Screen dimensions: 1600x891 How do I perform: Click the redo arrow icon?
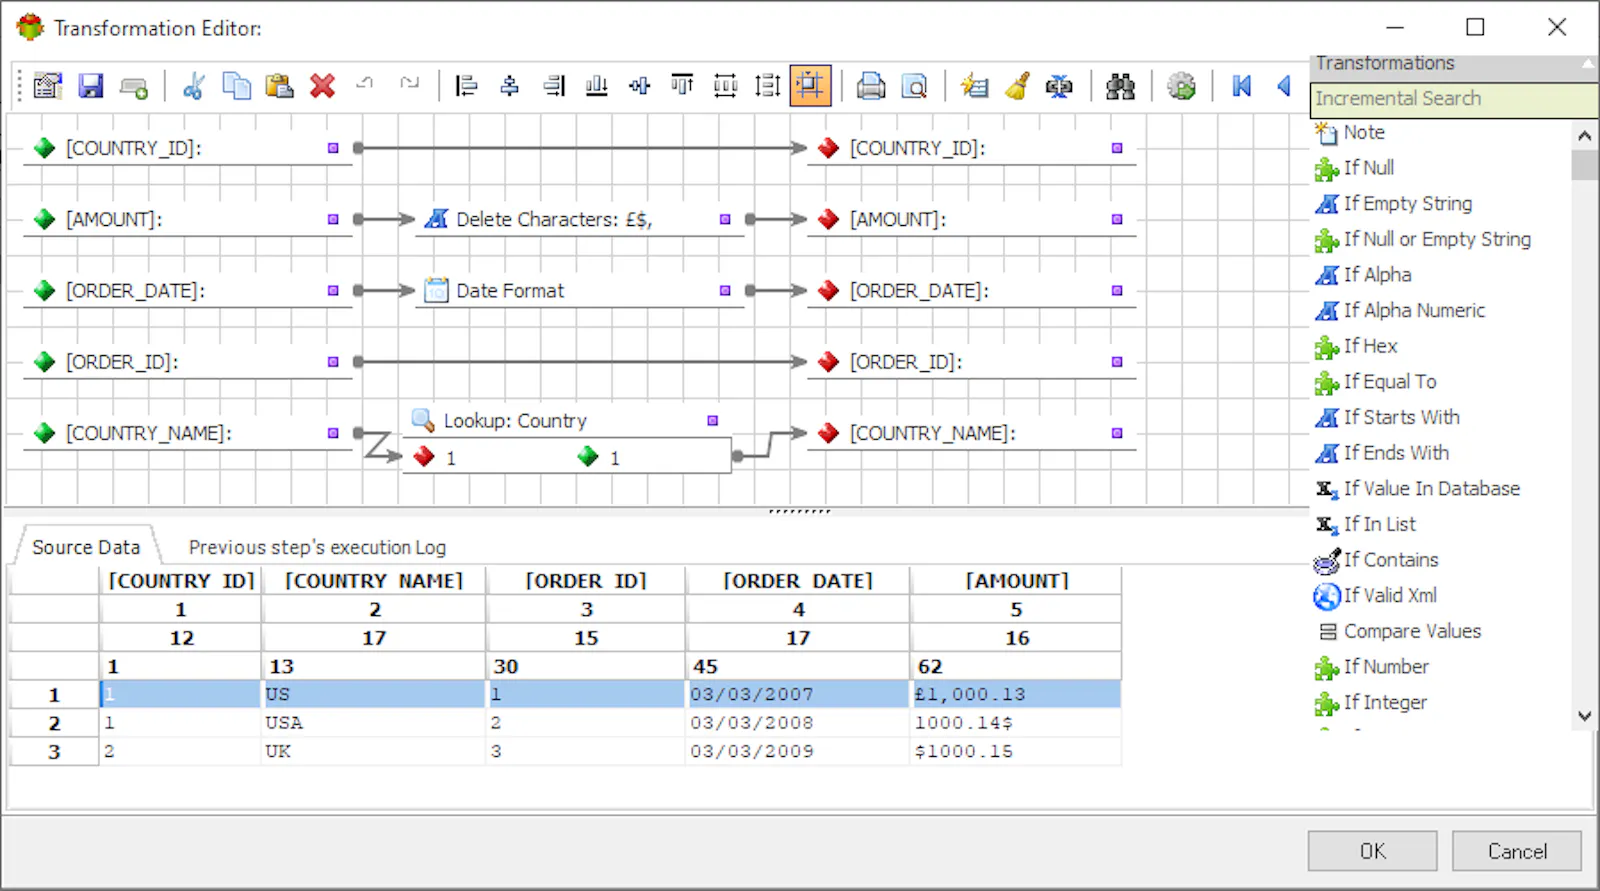[x=409, y=84]
